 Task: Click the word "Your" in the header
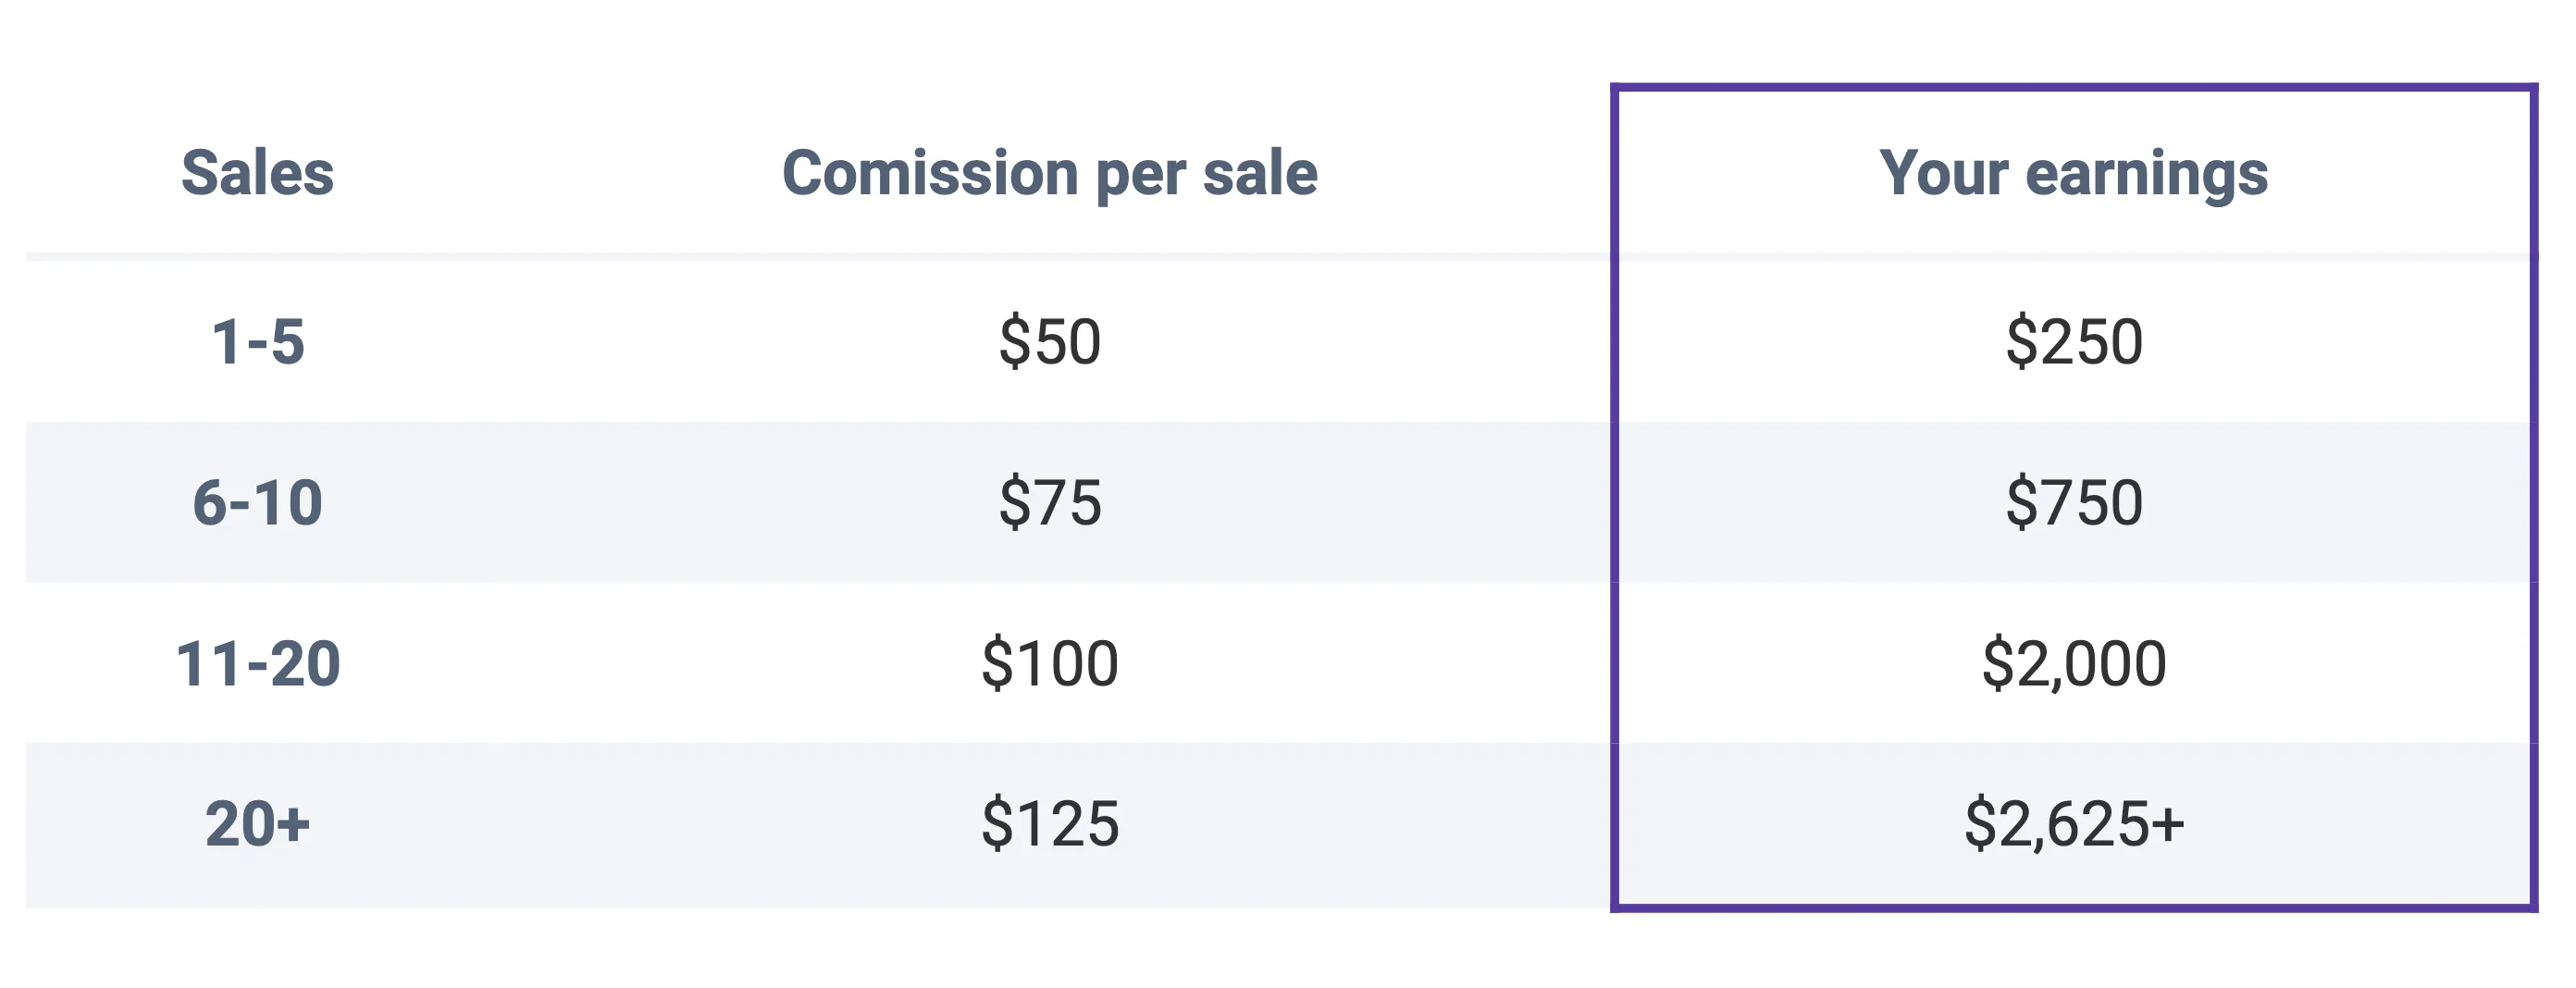pyautogui.click(x=1942, y=173)
